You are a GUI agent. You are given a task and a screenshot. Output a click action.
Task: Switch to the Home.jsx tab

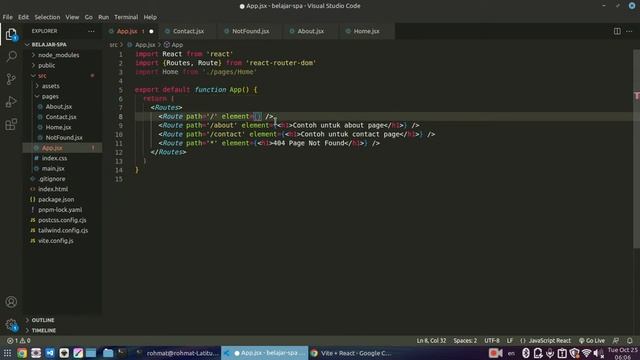[x=366, y=31]
